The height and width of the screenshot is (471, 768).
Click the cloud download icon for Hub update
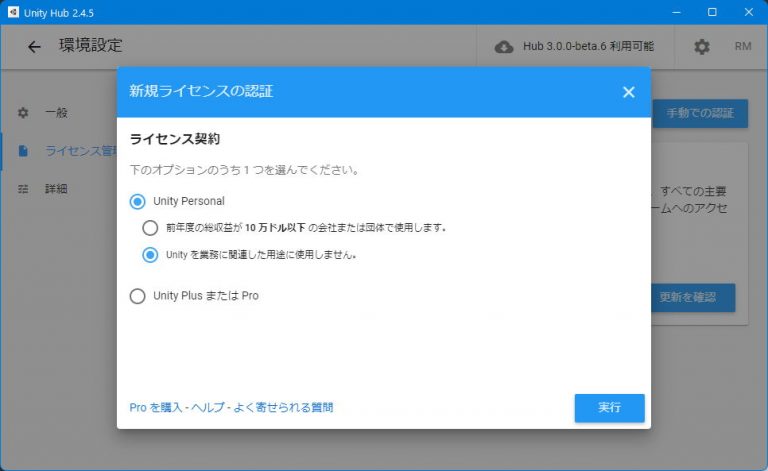pyautogui.click(x=504, y=47)
